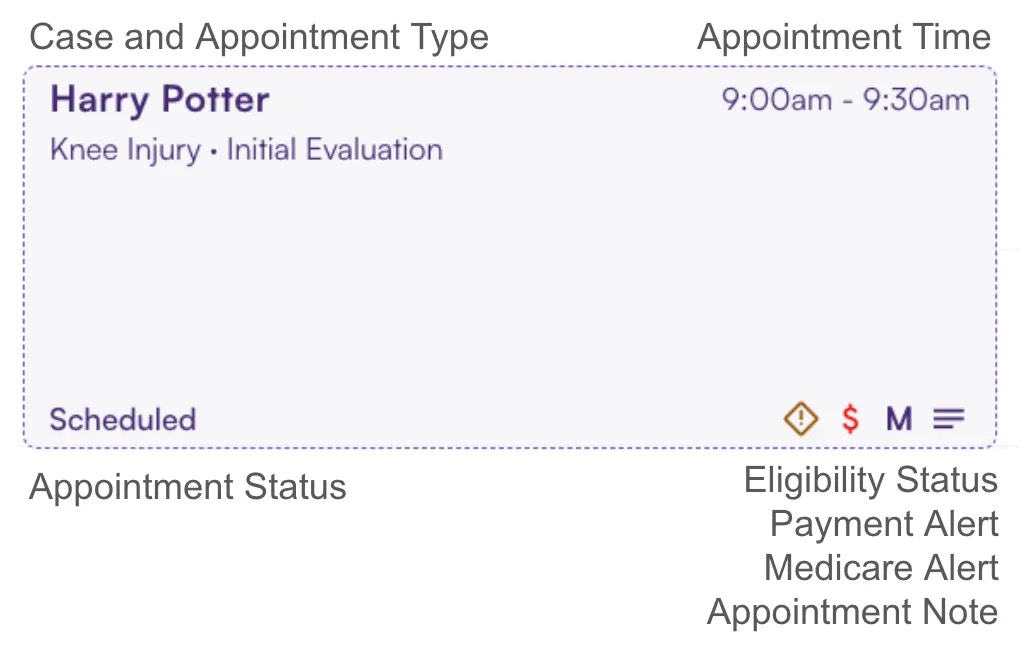The image size is (1032, 646).
Task: Click the Initial Evaluation appointment type
Action: (x=334, y=150)
